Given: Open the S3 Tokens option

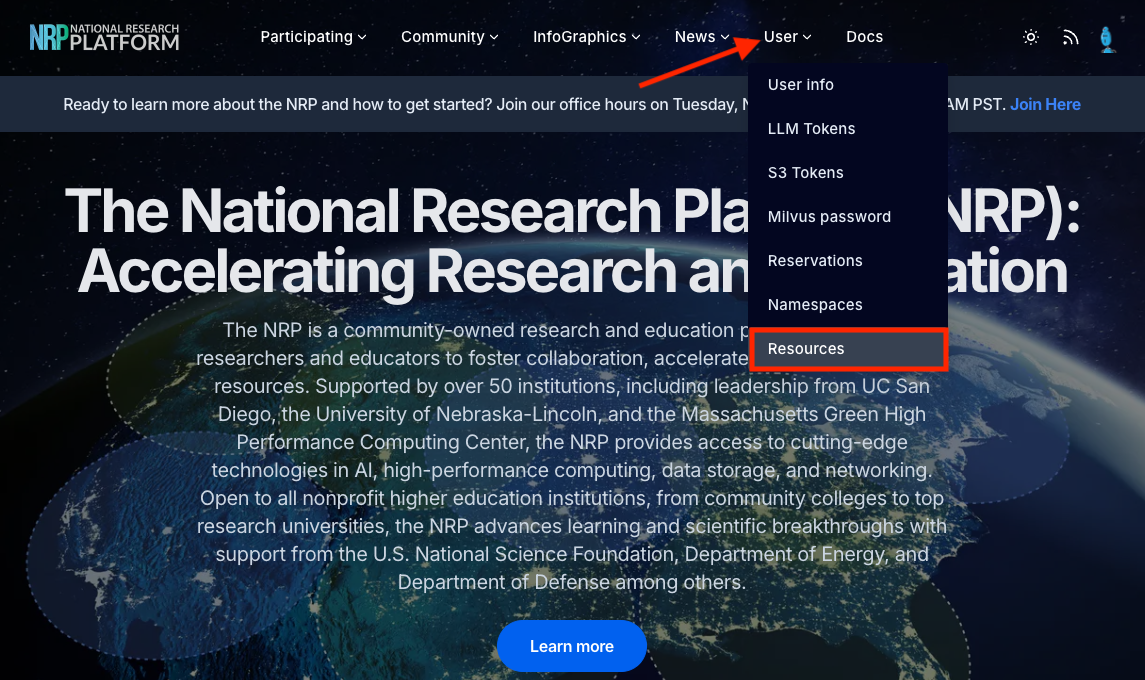Looking at the screenshot, I should tap(805, 173).
